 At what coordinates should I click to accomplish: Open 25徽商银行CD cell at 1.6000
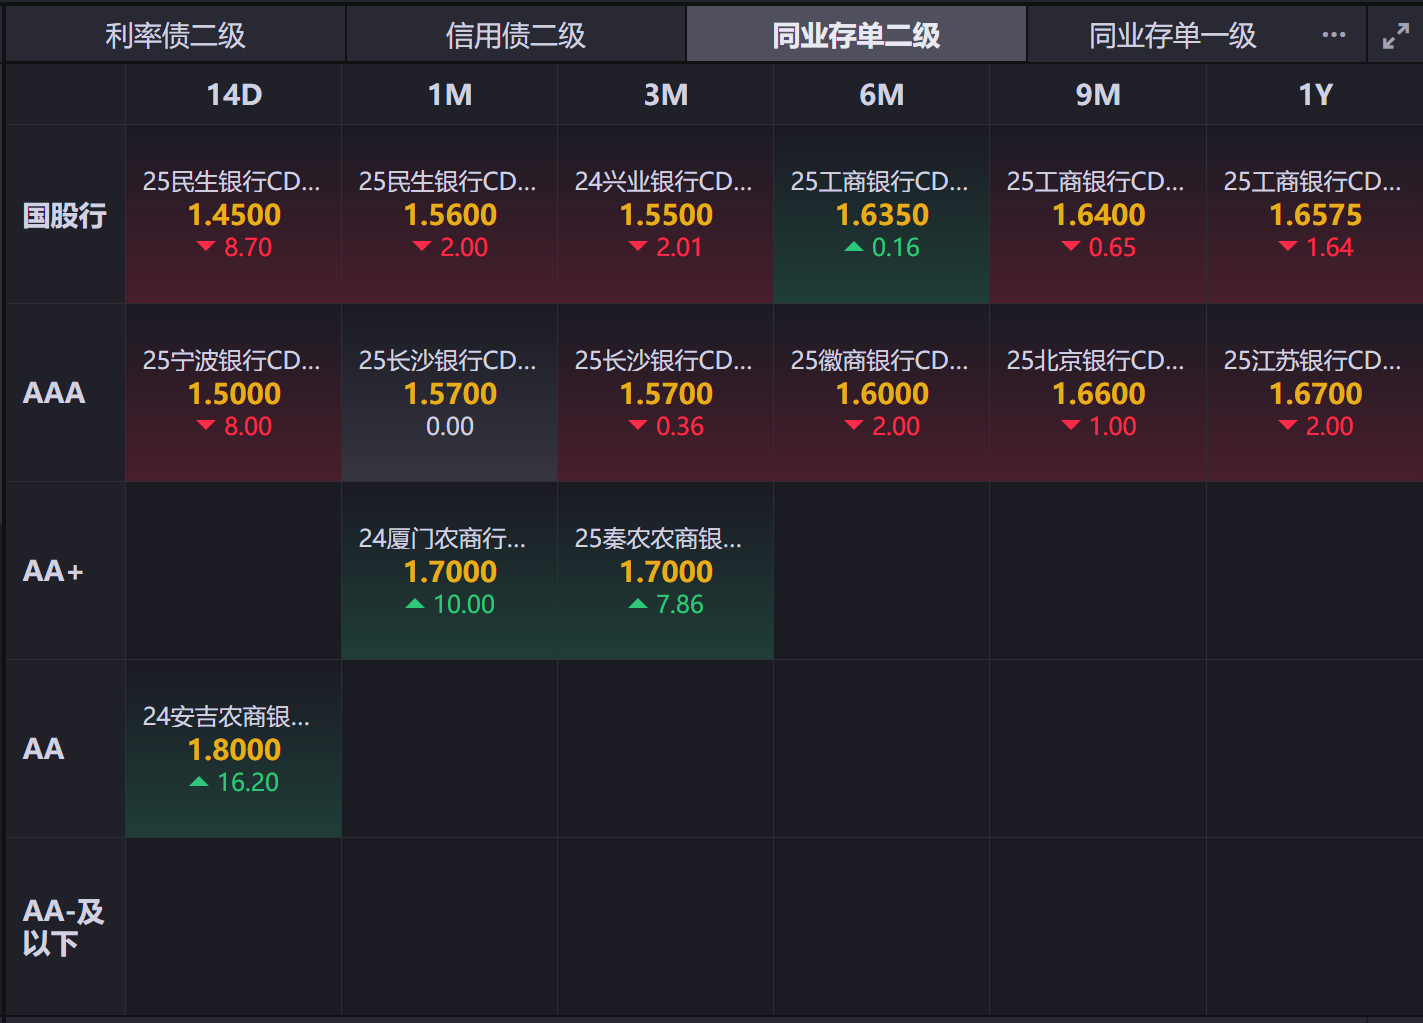882,393
